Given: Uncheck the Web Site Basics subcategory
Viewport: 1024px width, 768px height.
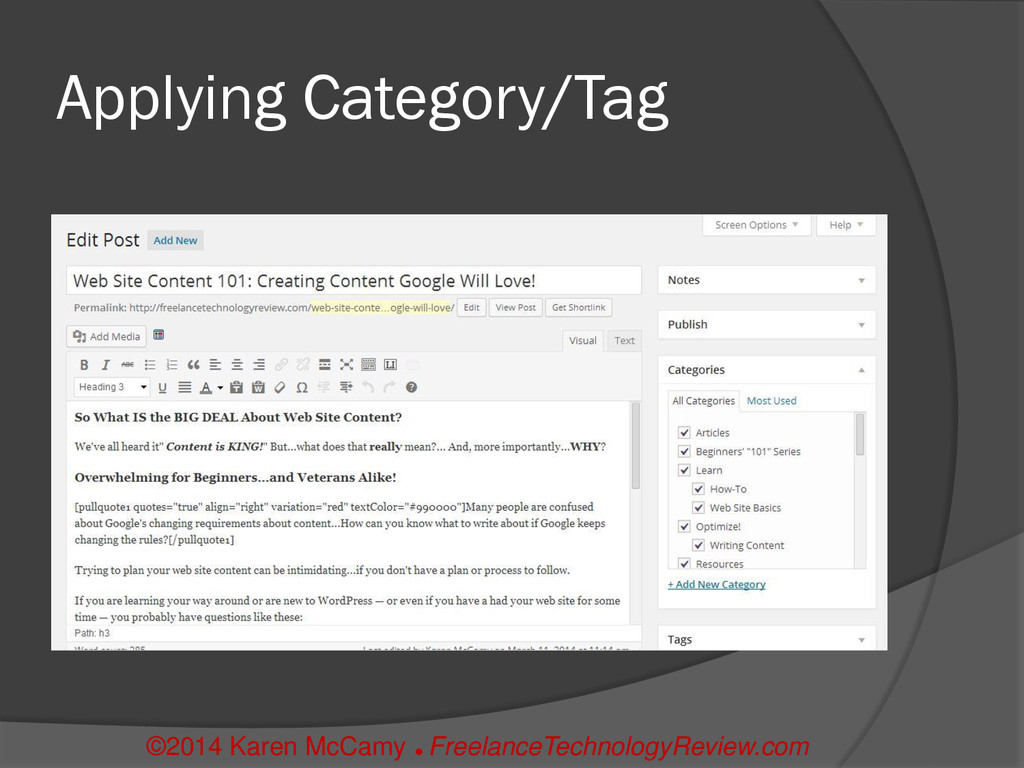Looking at the screenshot, I should [x=698, y=507].
